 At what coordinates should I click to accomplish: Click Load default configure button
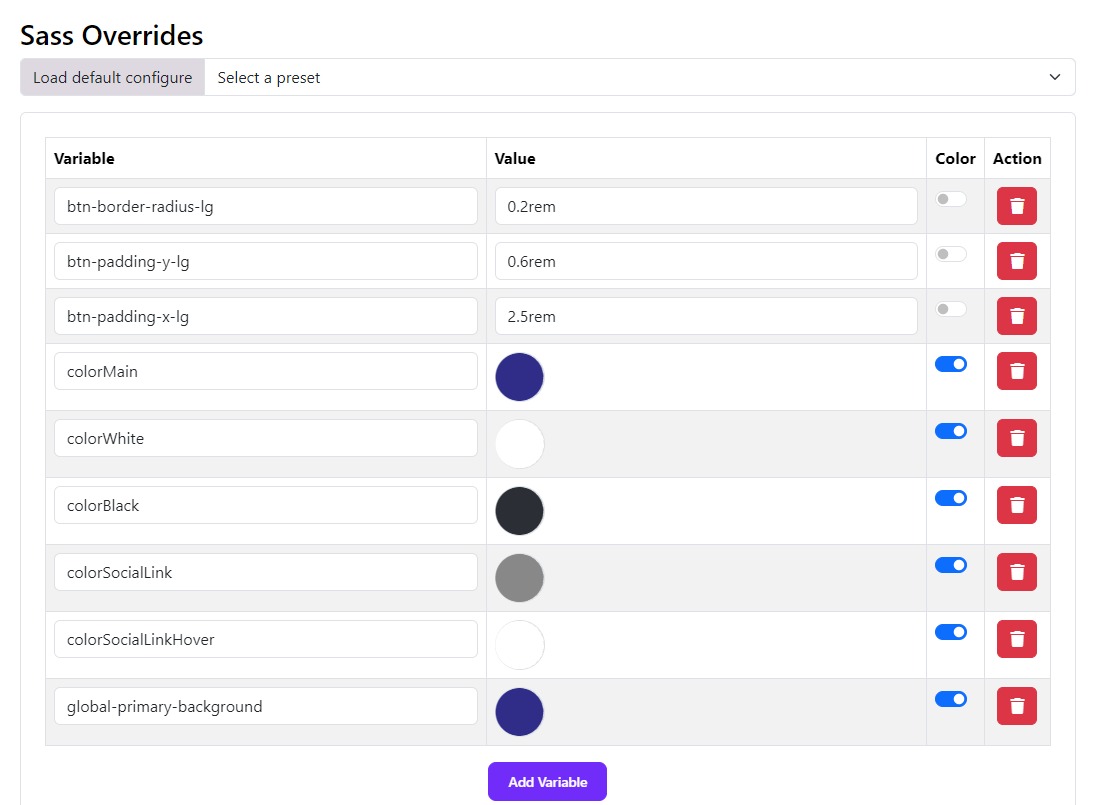112,77
